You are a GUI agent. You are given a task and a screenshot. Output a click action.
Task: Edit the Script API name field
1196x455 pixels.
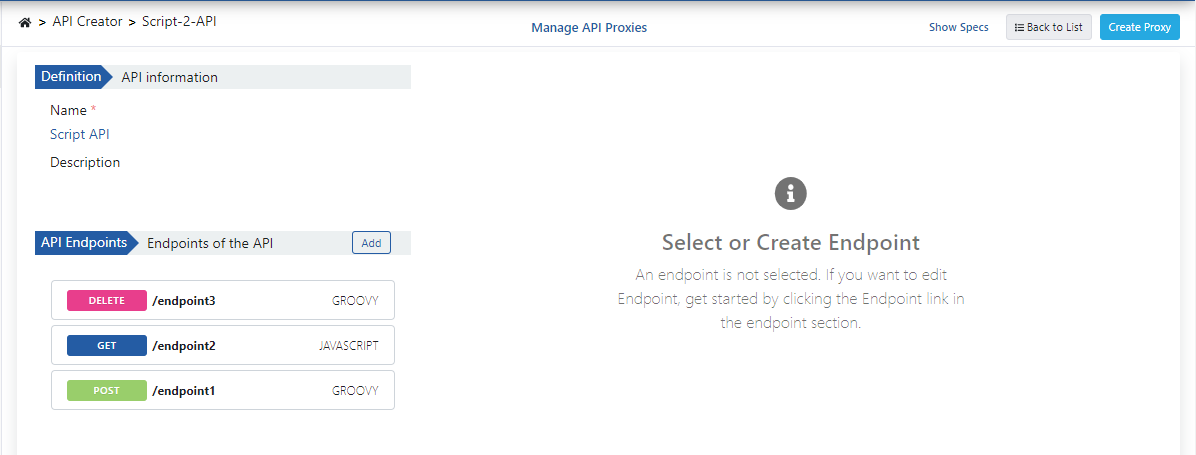(x=80, y=134)
